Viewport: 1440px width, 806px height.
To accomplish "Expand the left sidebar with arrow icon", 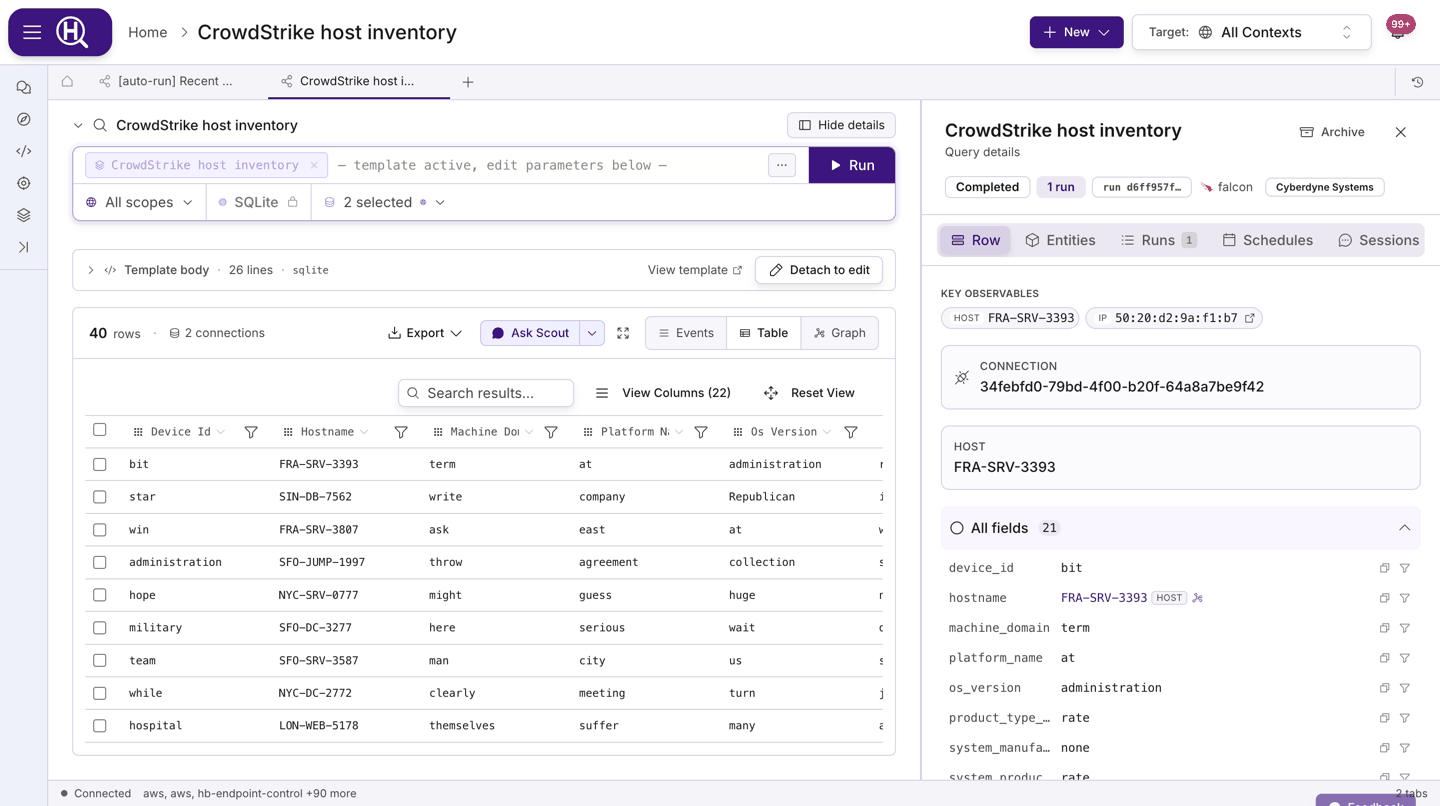I will pos(24,247).
